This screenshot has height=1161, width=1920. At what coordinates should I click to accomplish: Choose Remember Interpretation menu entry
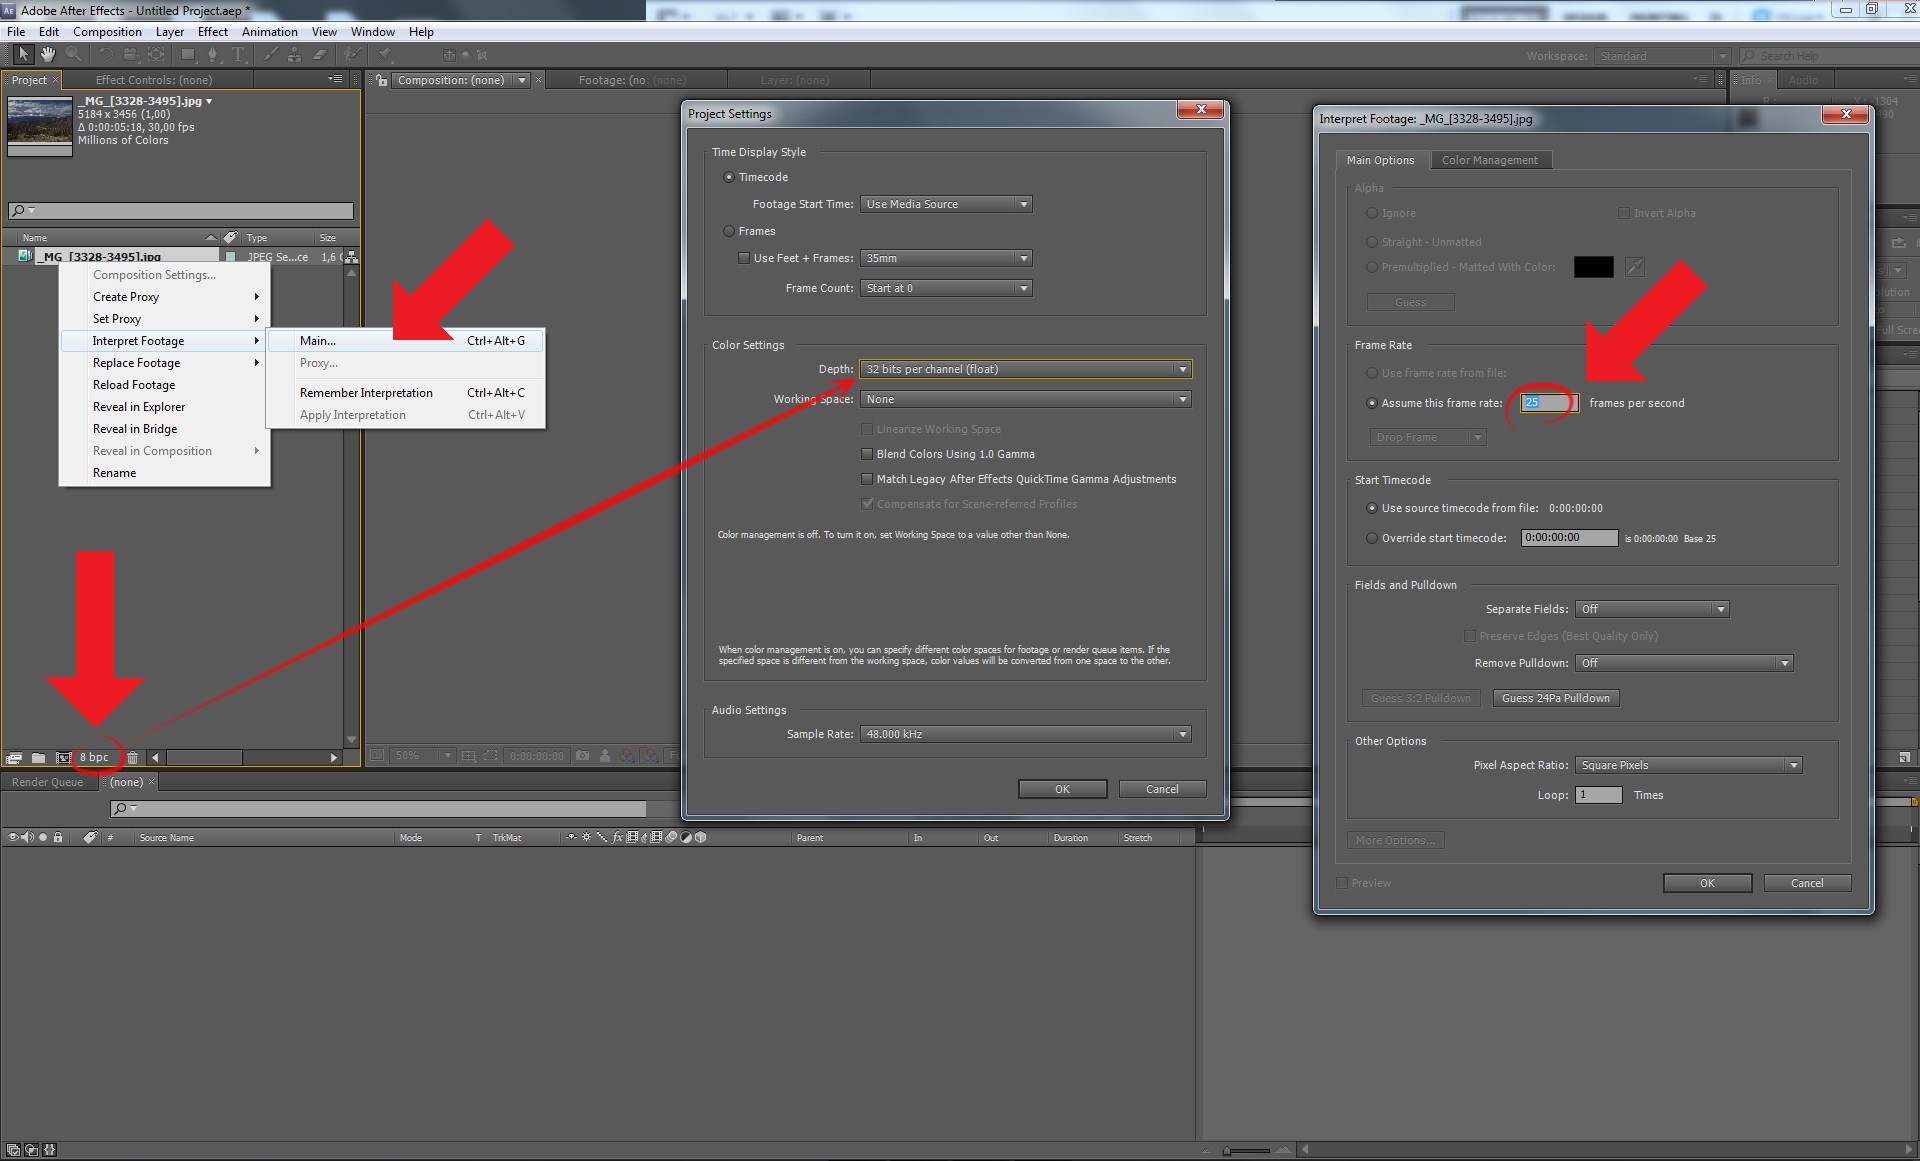406,393
